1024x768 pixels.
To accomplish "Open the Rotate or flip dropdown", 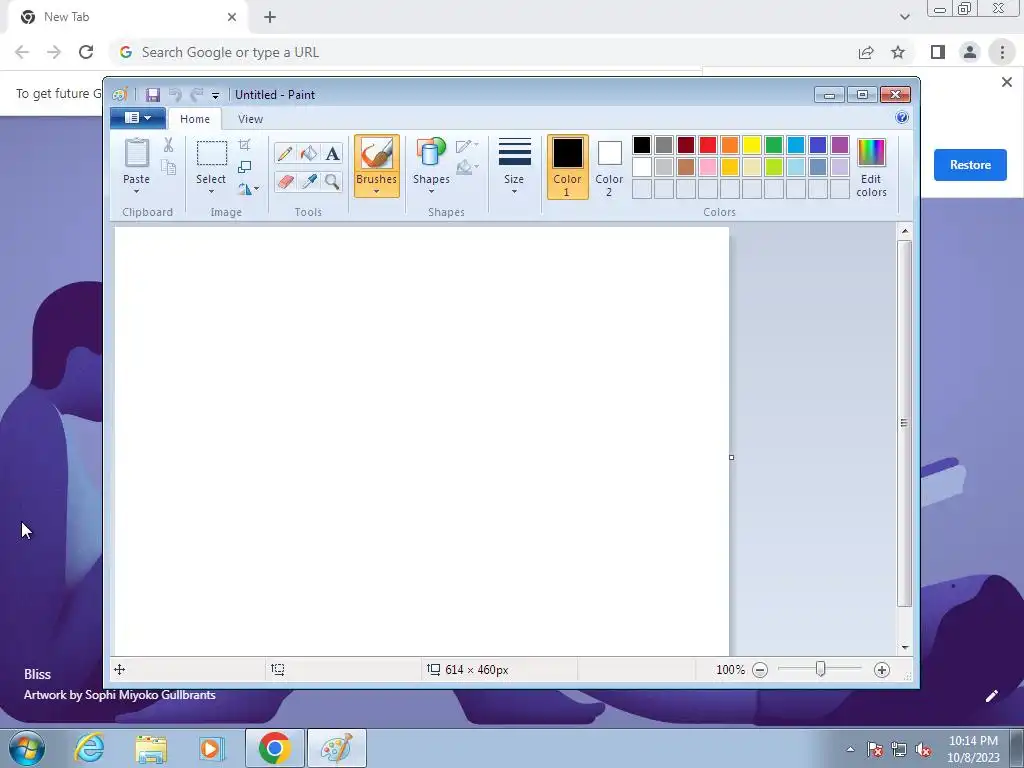I will coord(248,189).
